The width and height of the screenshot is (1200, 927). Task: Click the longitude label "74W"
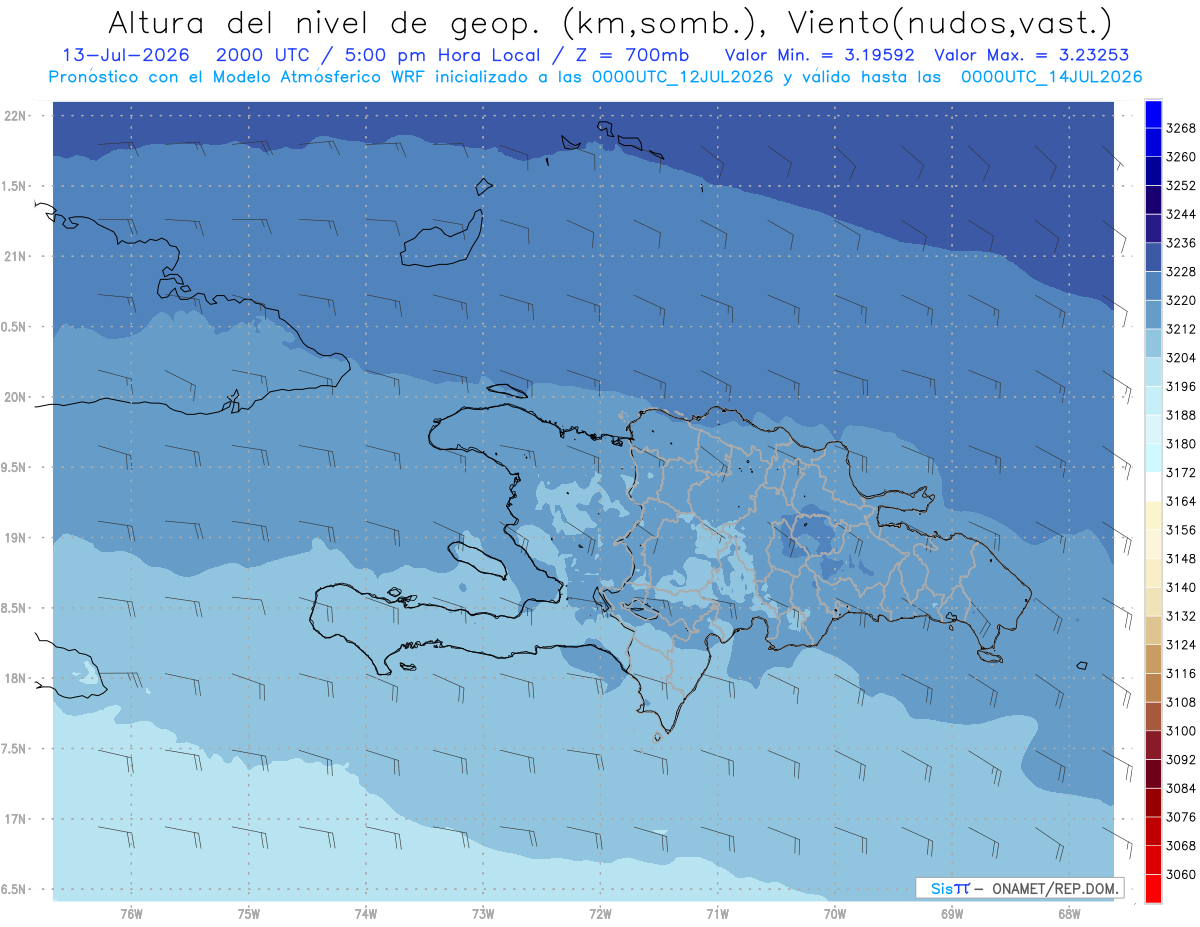tap(366, 914)
